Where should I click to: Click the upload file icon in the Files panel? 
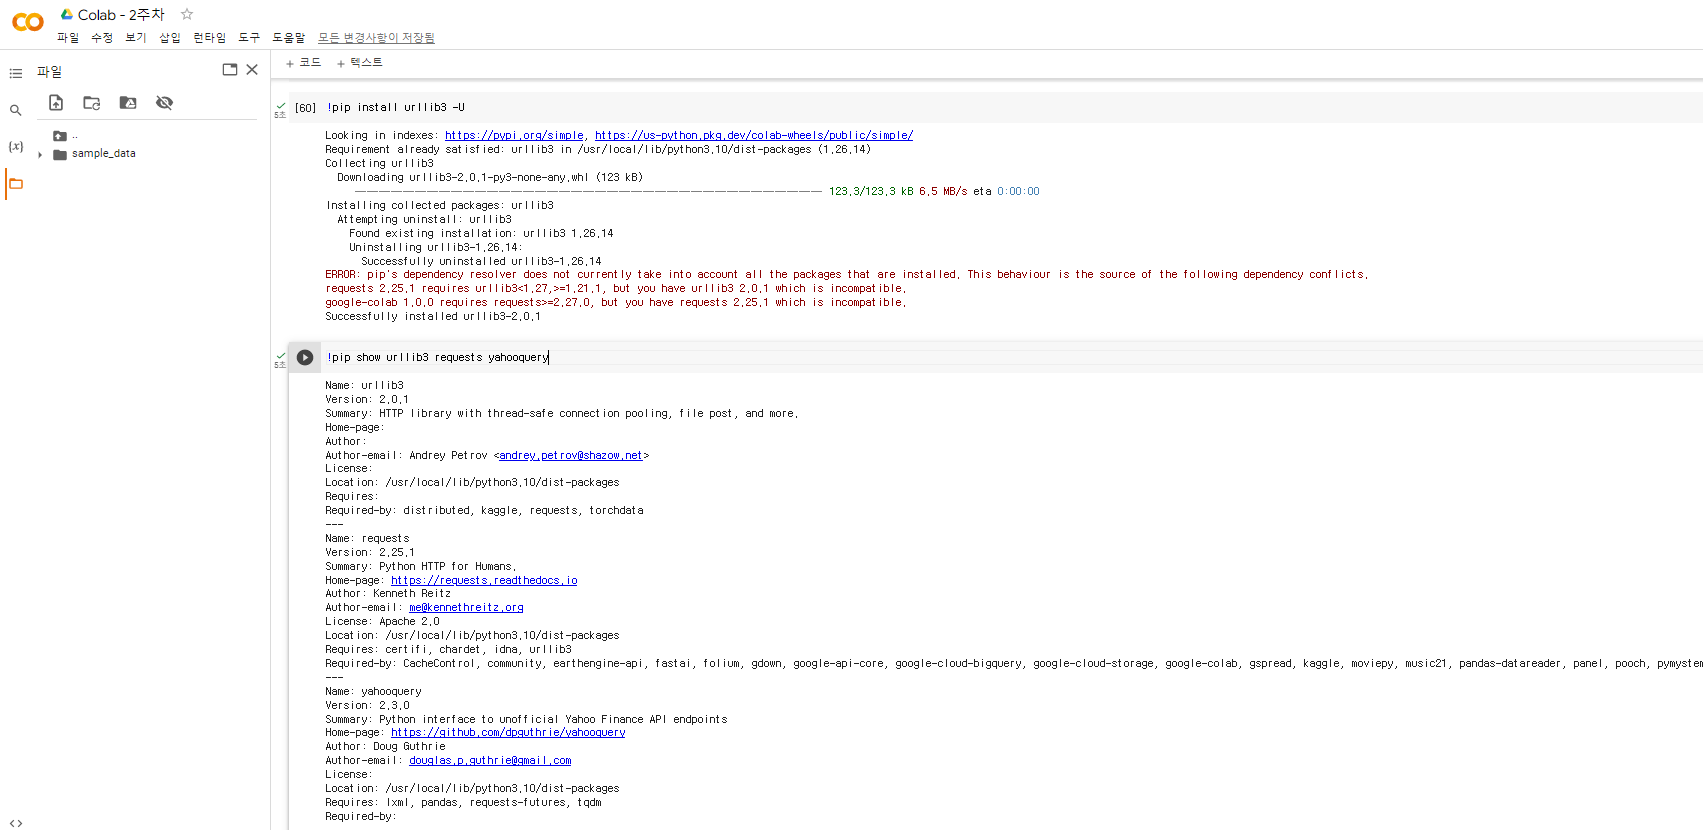[56, 103]
